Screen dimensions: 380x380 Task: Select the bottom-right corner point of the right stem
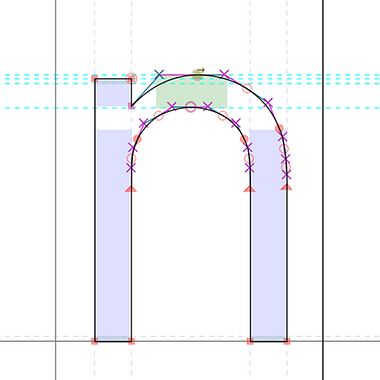tap(287, 341)
